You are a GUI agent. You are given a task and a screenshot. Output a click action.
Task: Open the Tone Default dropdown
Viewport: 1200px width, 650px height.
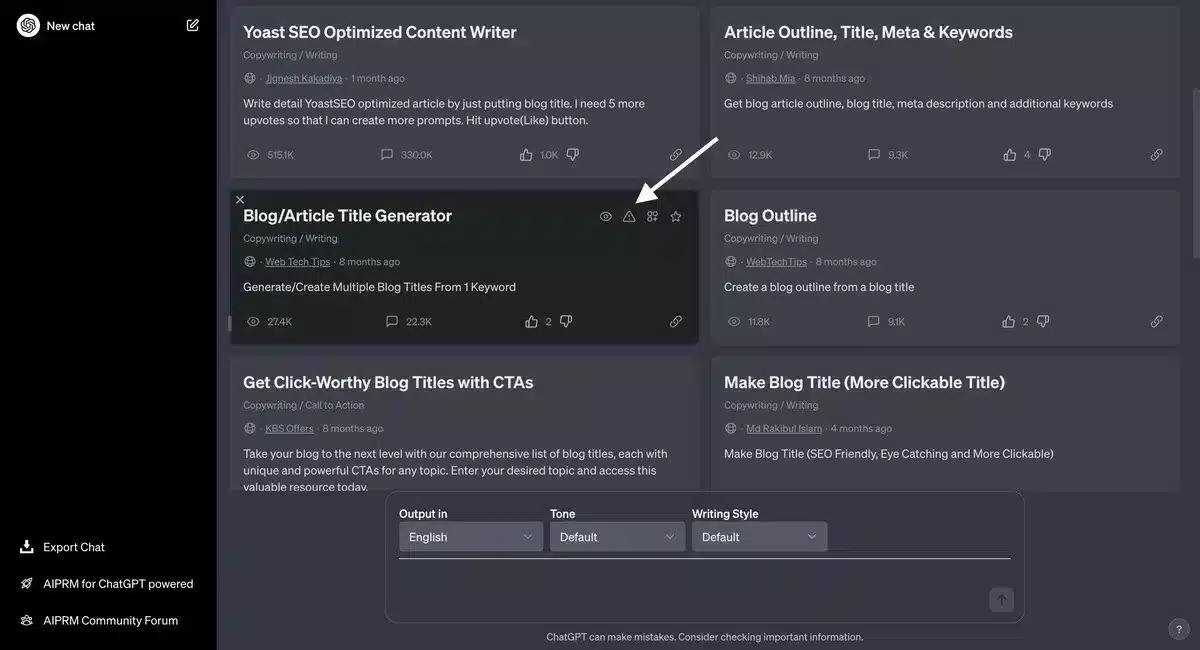click(x=617, y=537)
